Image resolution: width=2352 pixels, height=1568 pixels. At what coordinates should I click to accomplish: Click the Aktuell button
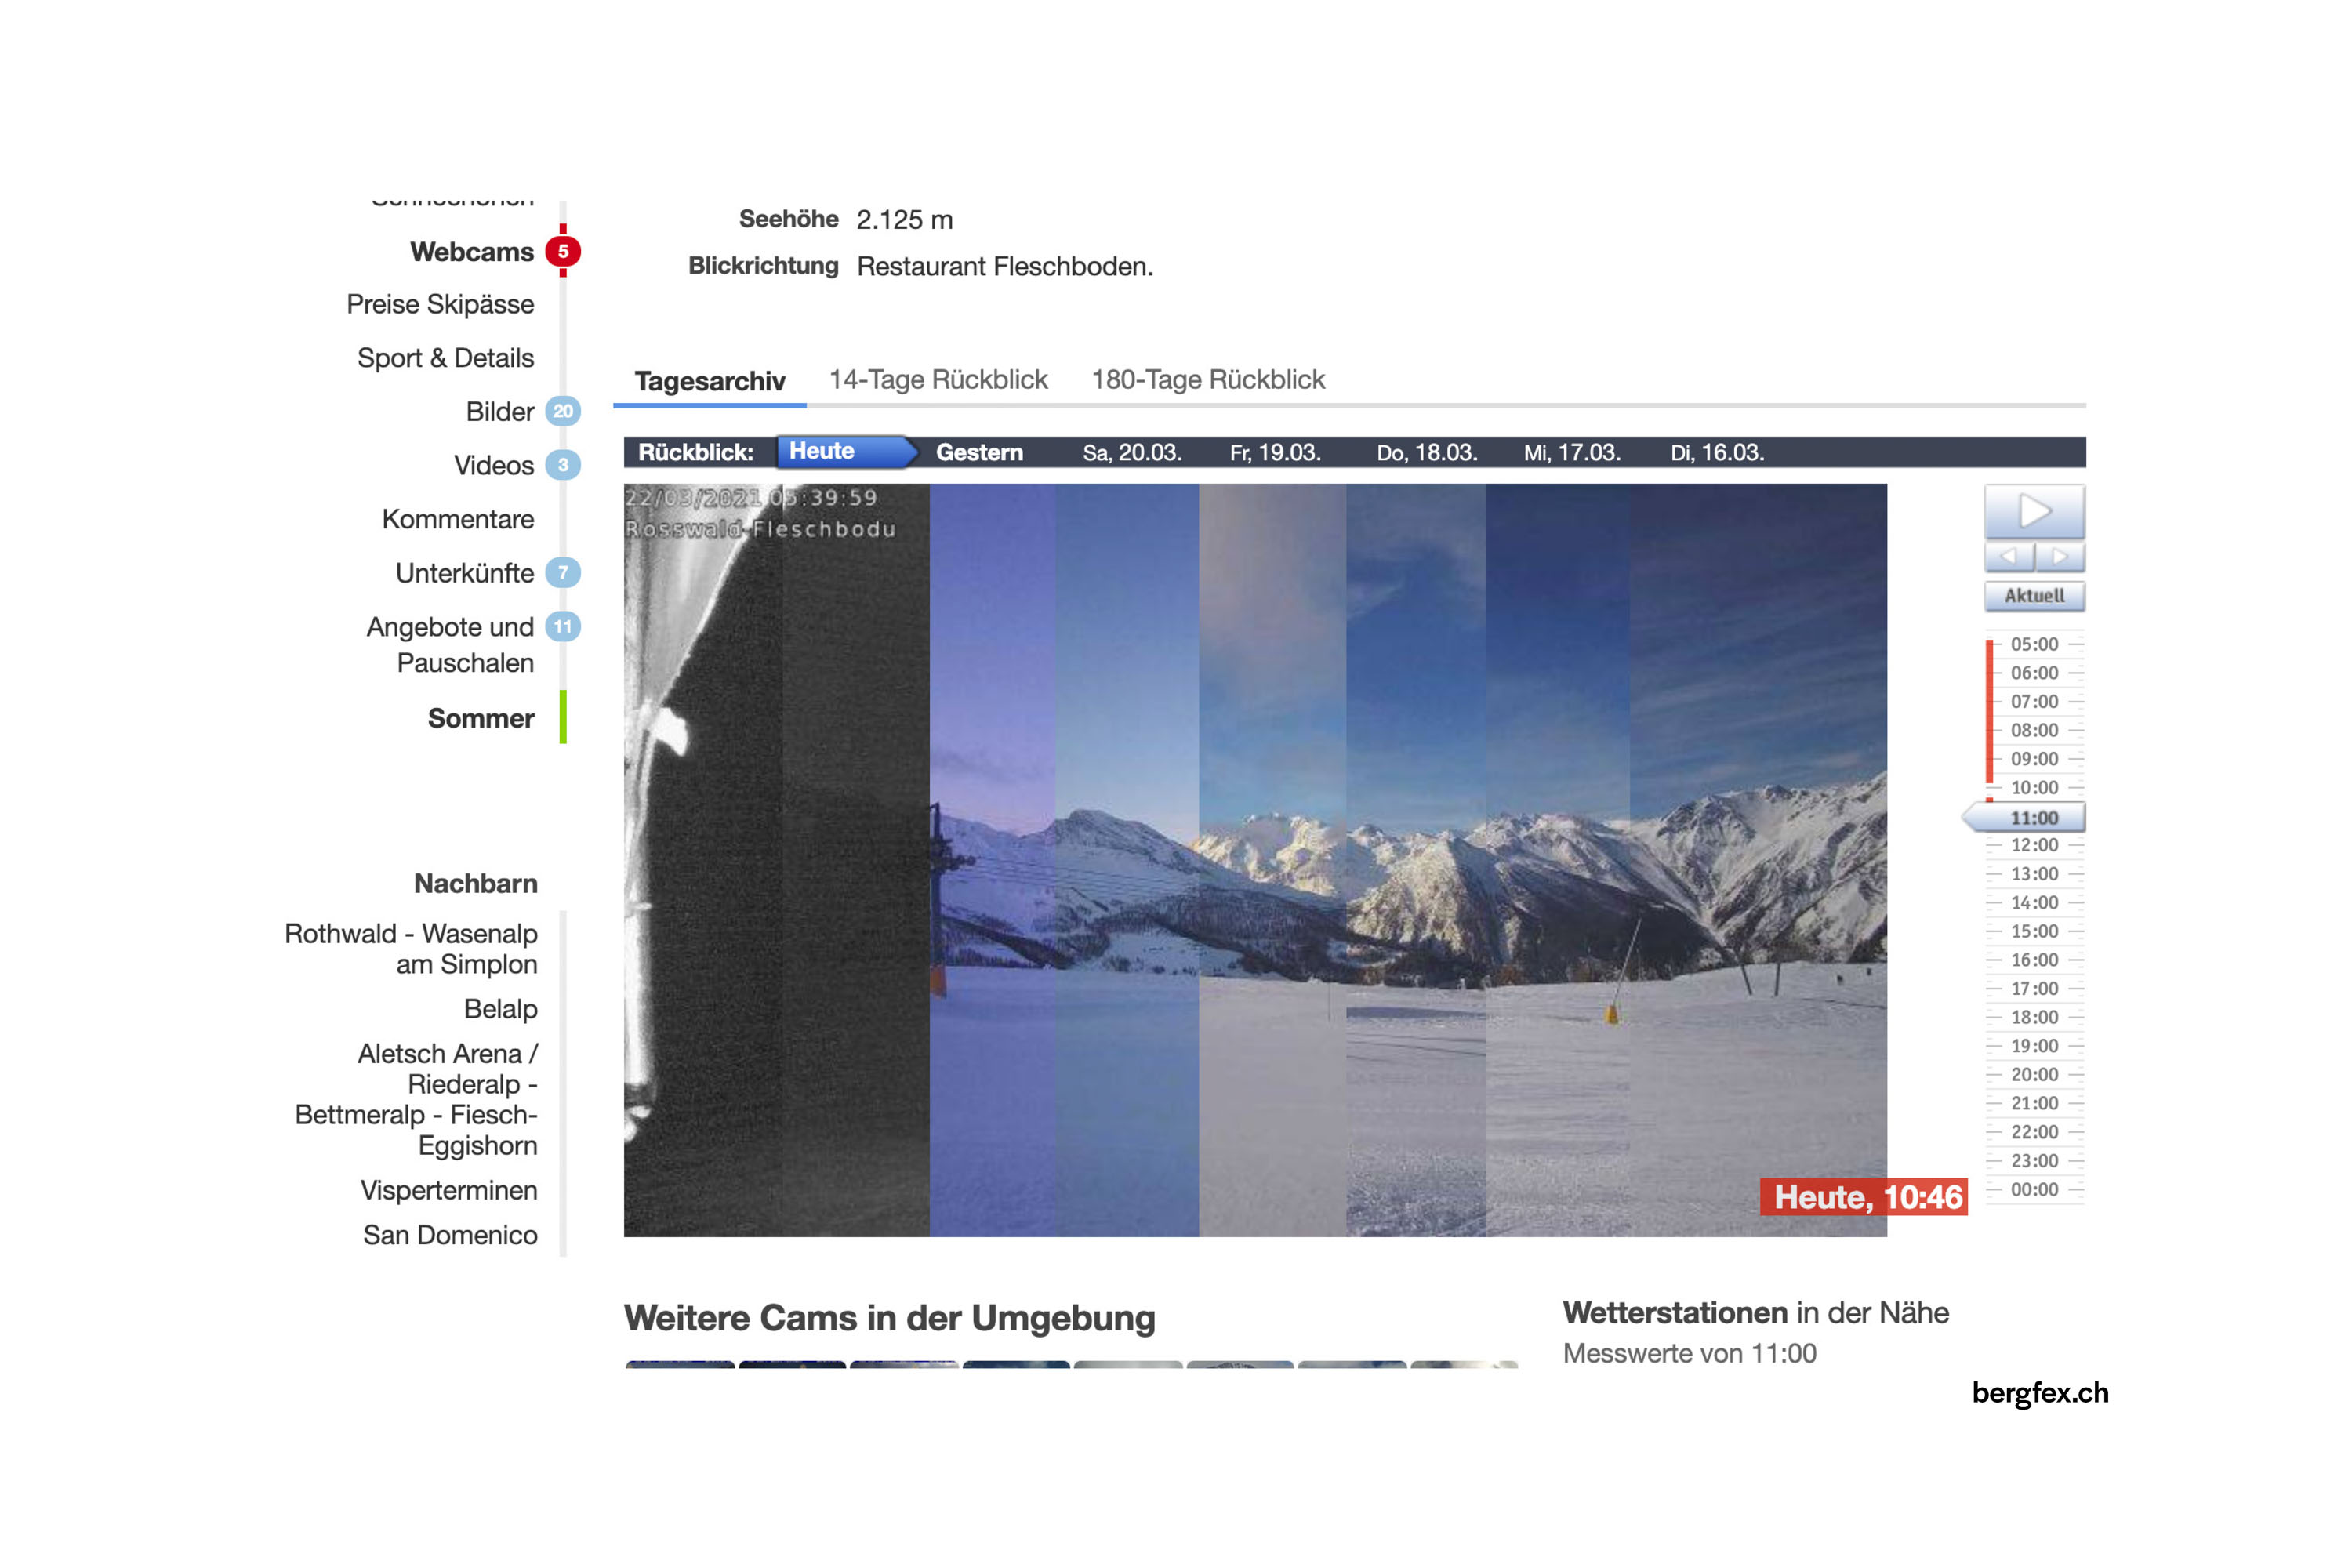[2034, 596]
